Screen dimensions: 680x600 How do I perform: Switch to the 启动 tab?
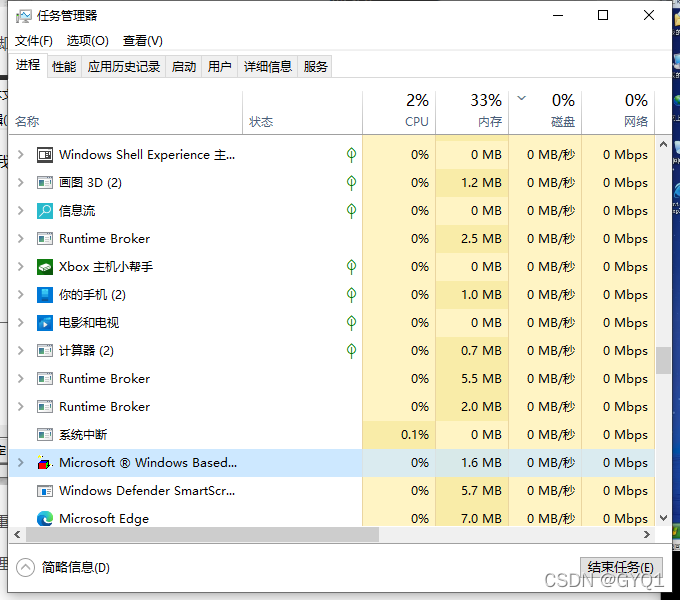pos(184,67)
